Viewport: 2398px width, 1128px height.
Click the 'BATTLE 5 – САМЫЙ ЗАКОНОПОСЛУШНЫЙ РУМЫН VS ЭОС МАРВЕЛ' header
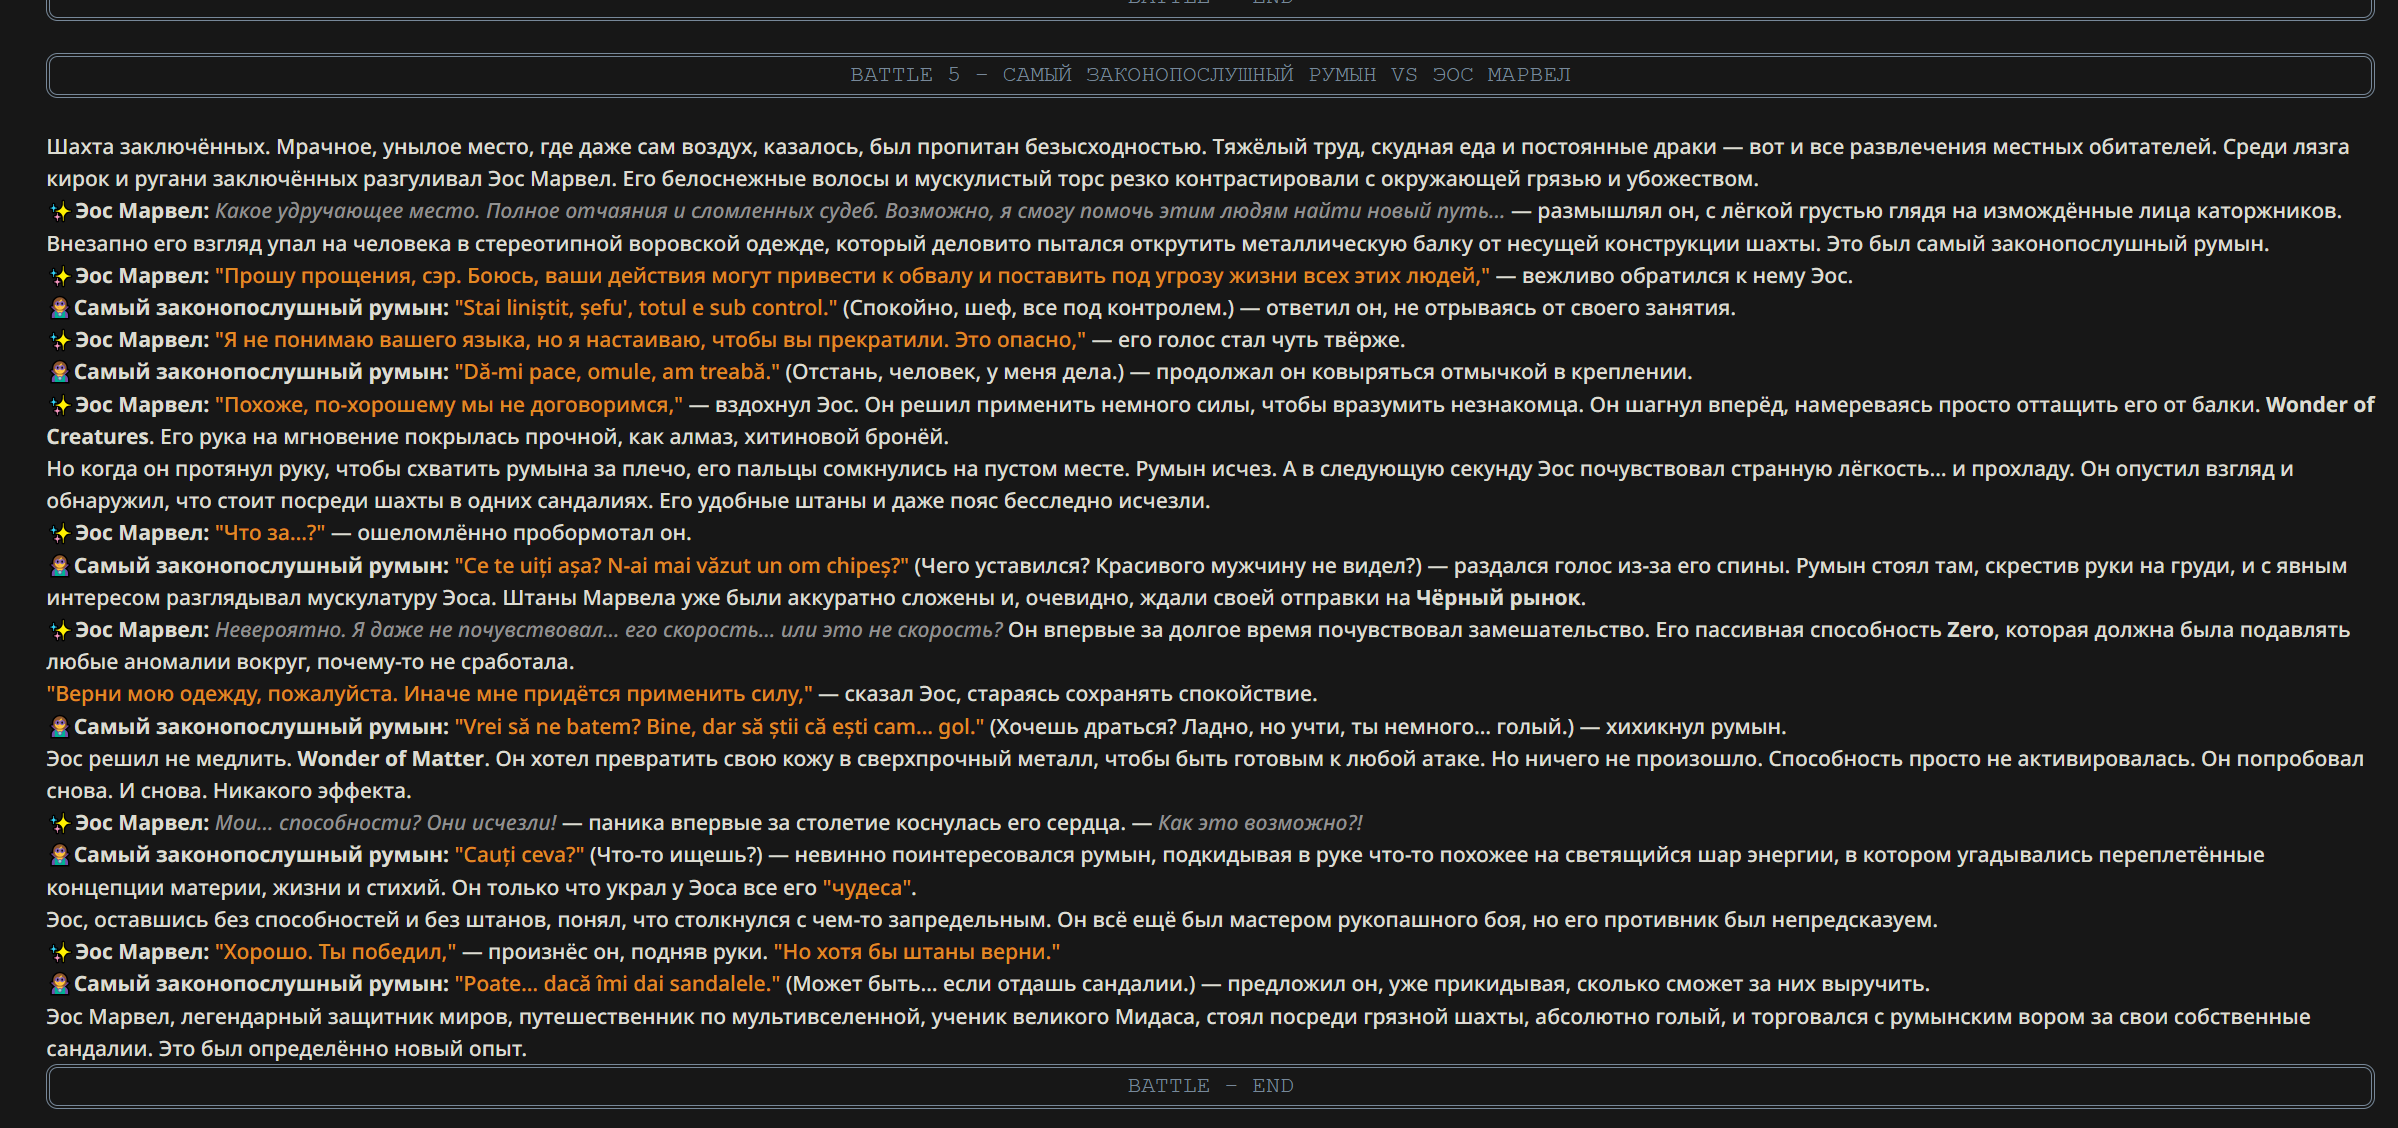coord(1210,75)
